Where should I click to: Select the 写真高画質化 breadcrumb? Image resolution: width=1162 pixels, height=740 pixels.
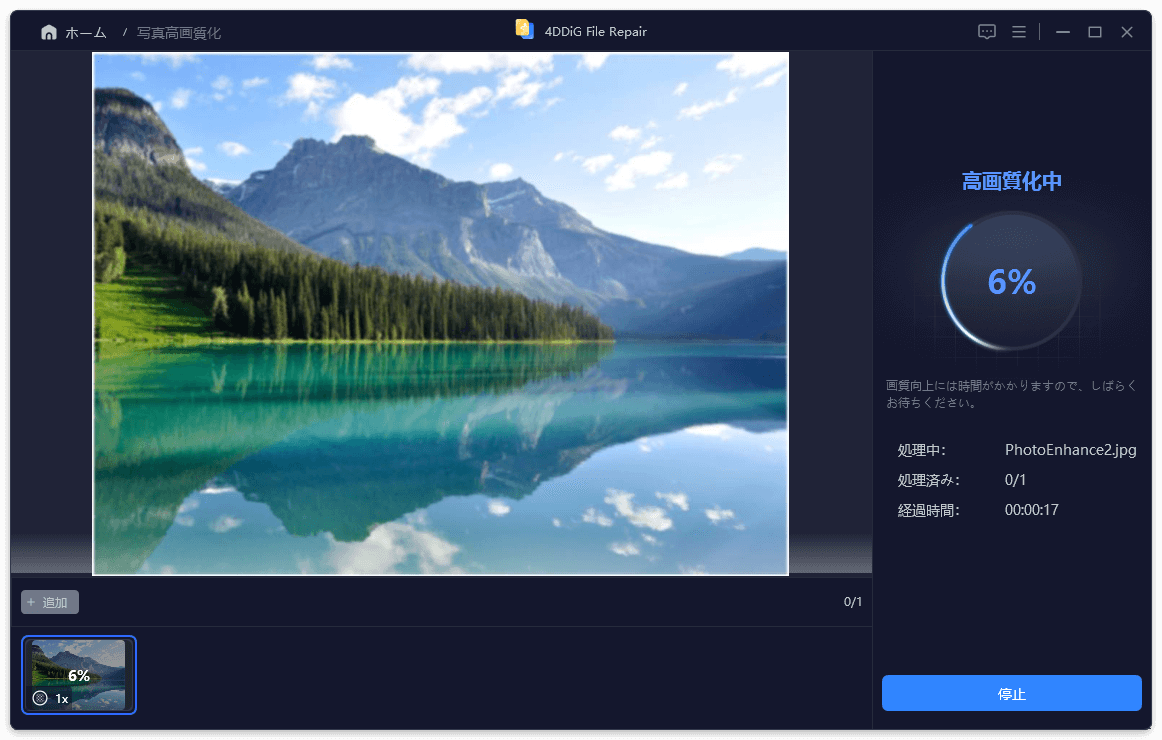(x=179, y=33)
